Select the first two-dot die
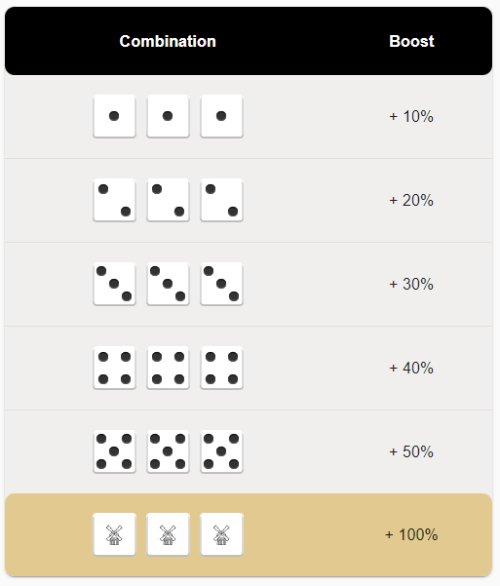 click(114, 200)
